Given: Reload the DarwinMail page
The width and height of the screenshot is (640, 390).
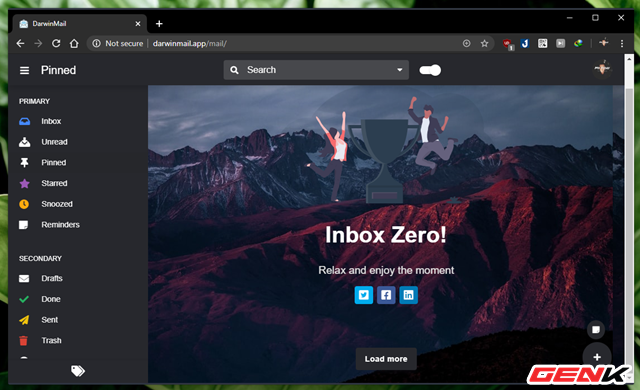Looking at the screenshot, I should point(56,43).
